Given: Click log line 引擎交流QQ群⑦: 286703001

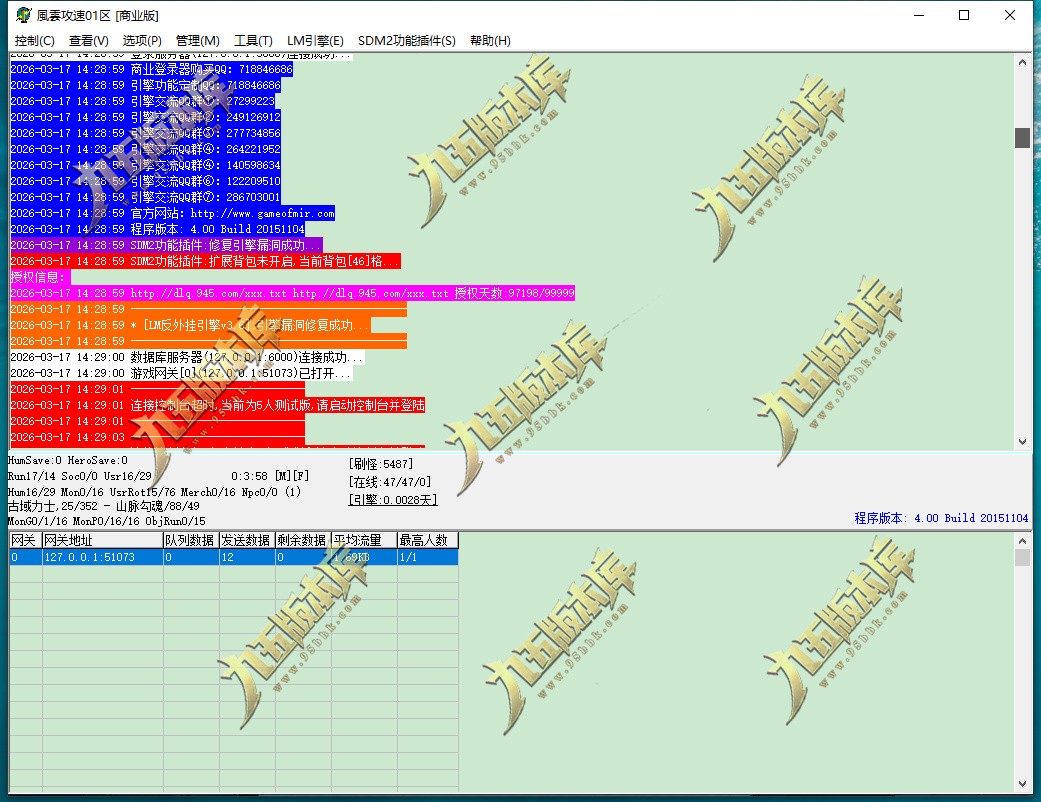Looking at the screenshot, I should [145, 197].
